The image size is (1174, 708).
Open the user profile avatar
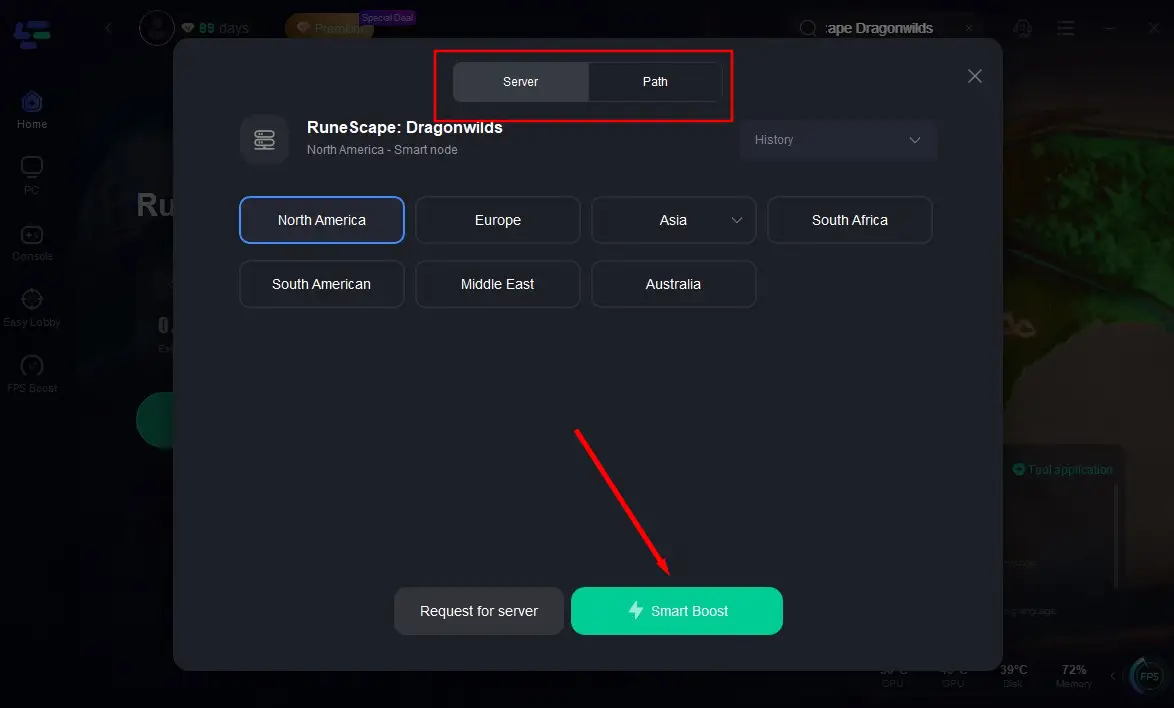point(157,28)
